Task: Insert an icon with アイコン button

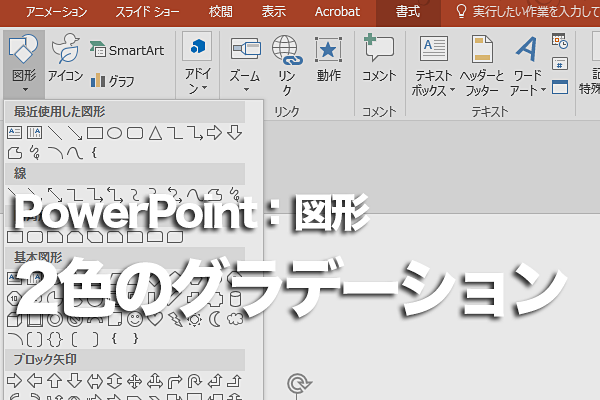Action: tap(65, 58)
